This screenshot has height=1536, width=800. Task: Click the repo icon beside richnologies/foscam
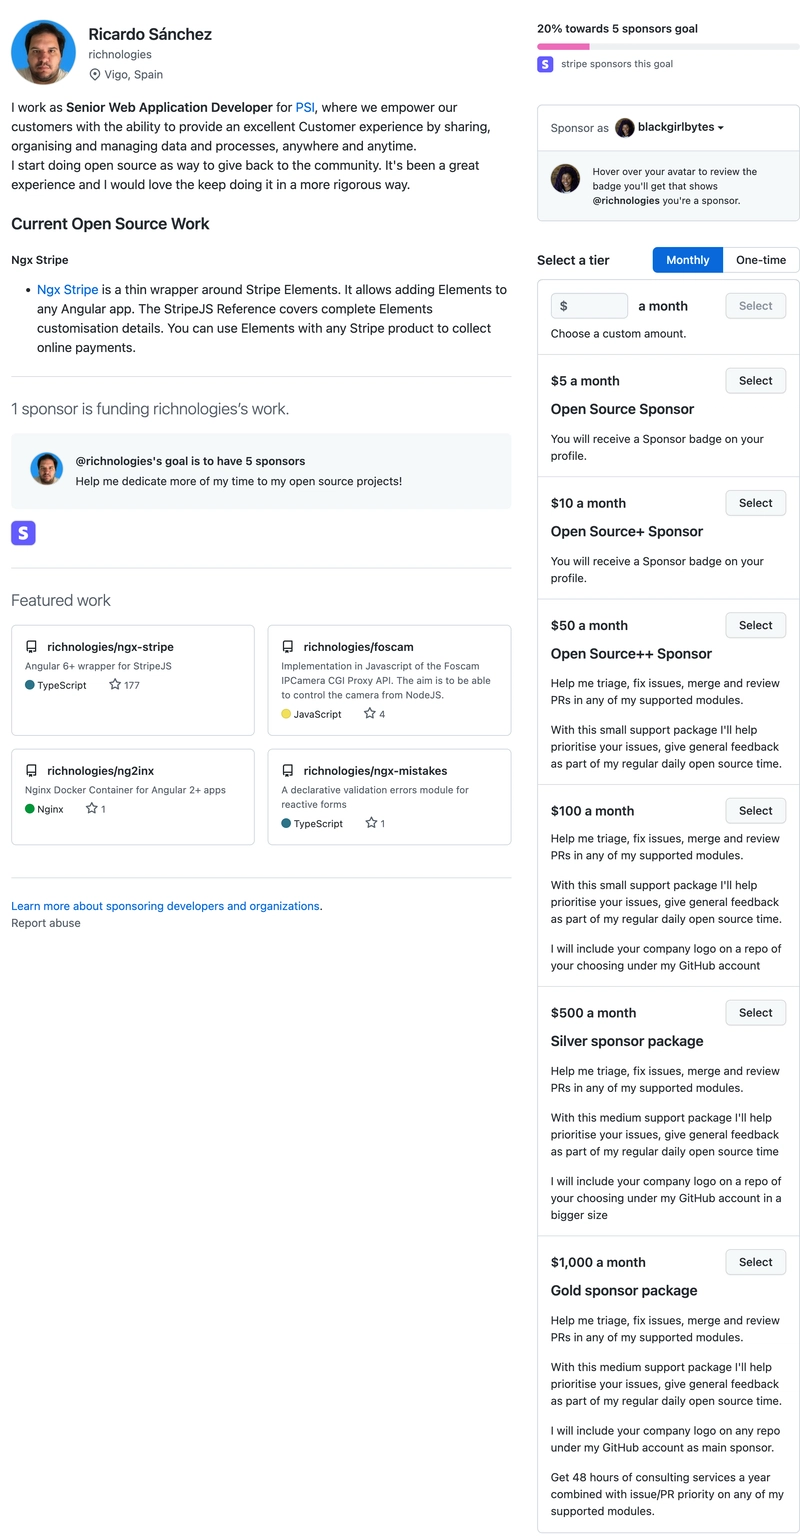click(x=288, y=647)
